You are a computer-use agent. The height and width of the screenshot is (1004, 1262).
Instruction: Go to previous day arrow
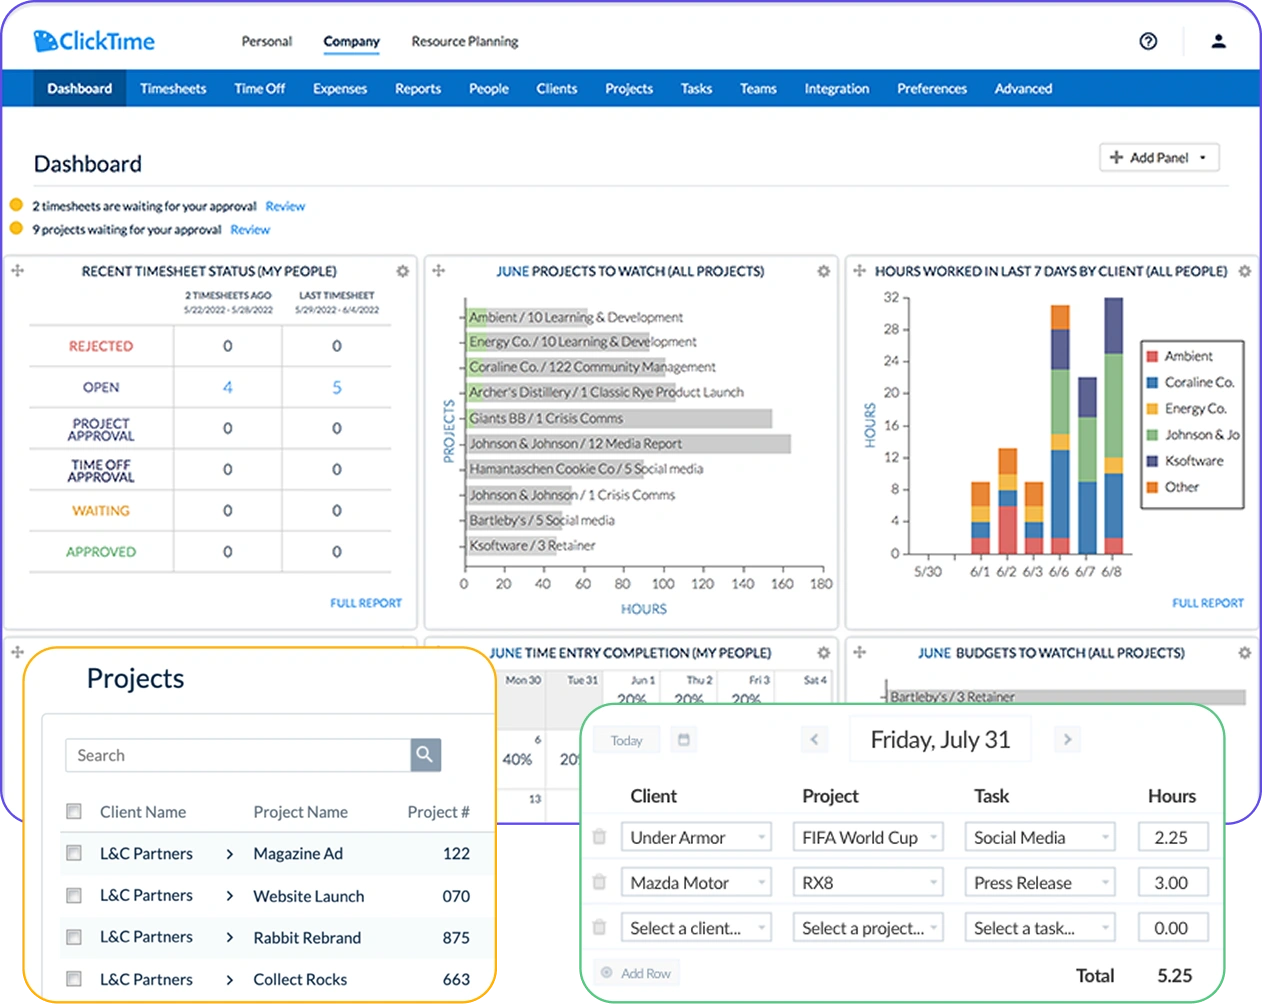tap(814, 740)
